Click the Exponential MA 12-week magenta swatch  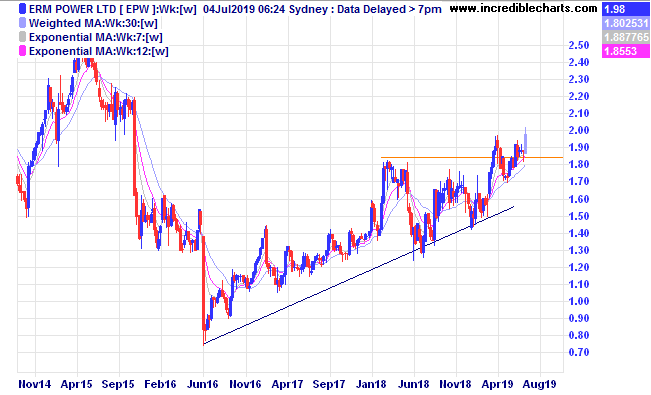pos(22,51)
